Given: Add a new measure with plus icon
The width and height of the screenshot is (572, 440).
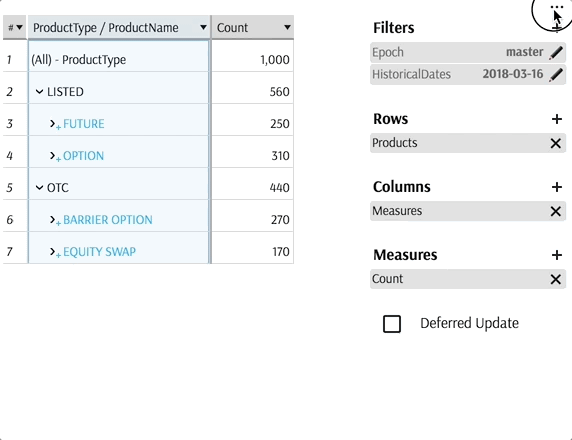Looking at the screenshot, I should click(557, 255).
